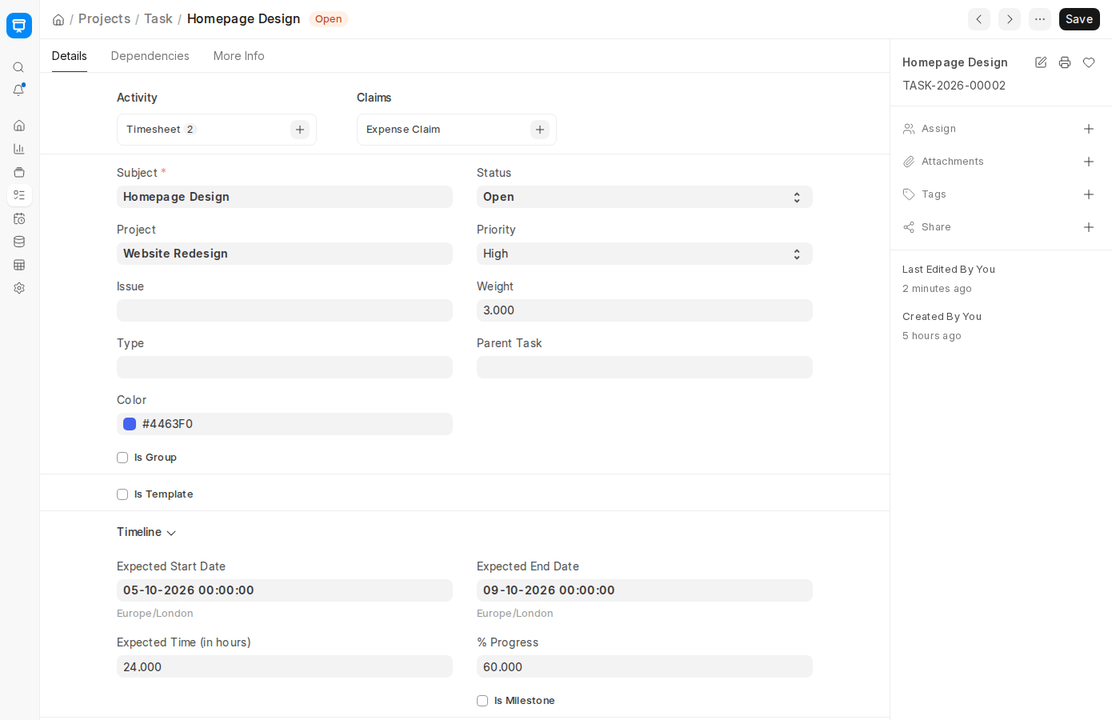Open the Timesheet activity link
Image resolution: width=1120 pixels, height=720 pixels.
[153, 129]
